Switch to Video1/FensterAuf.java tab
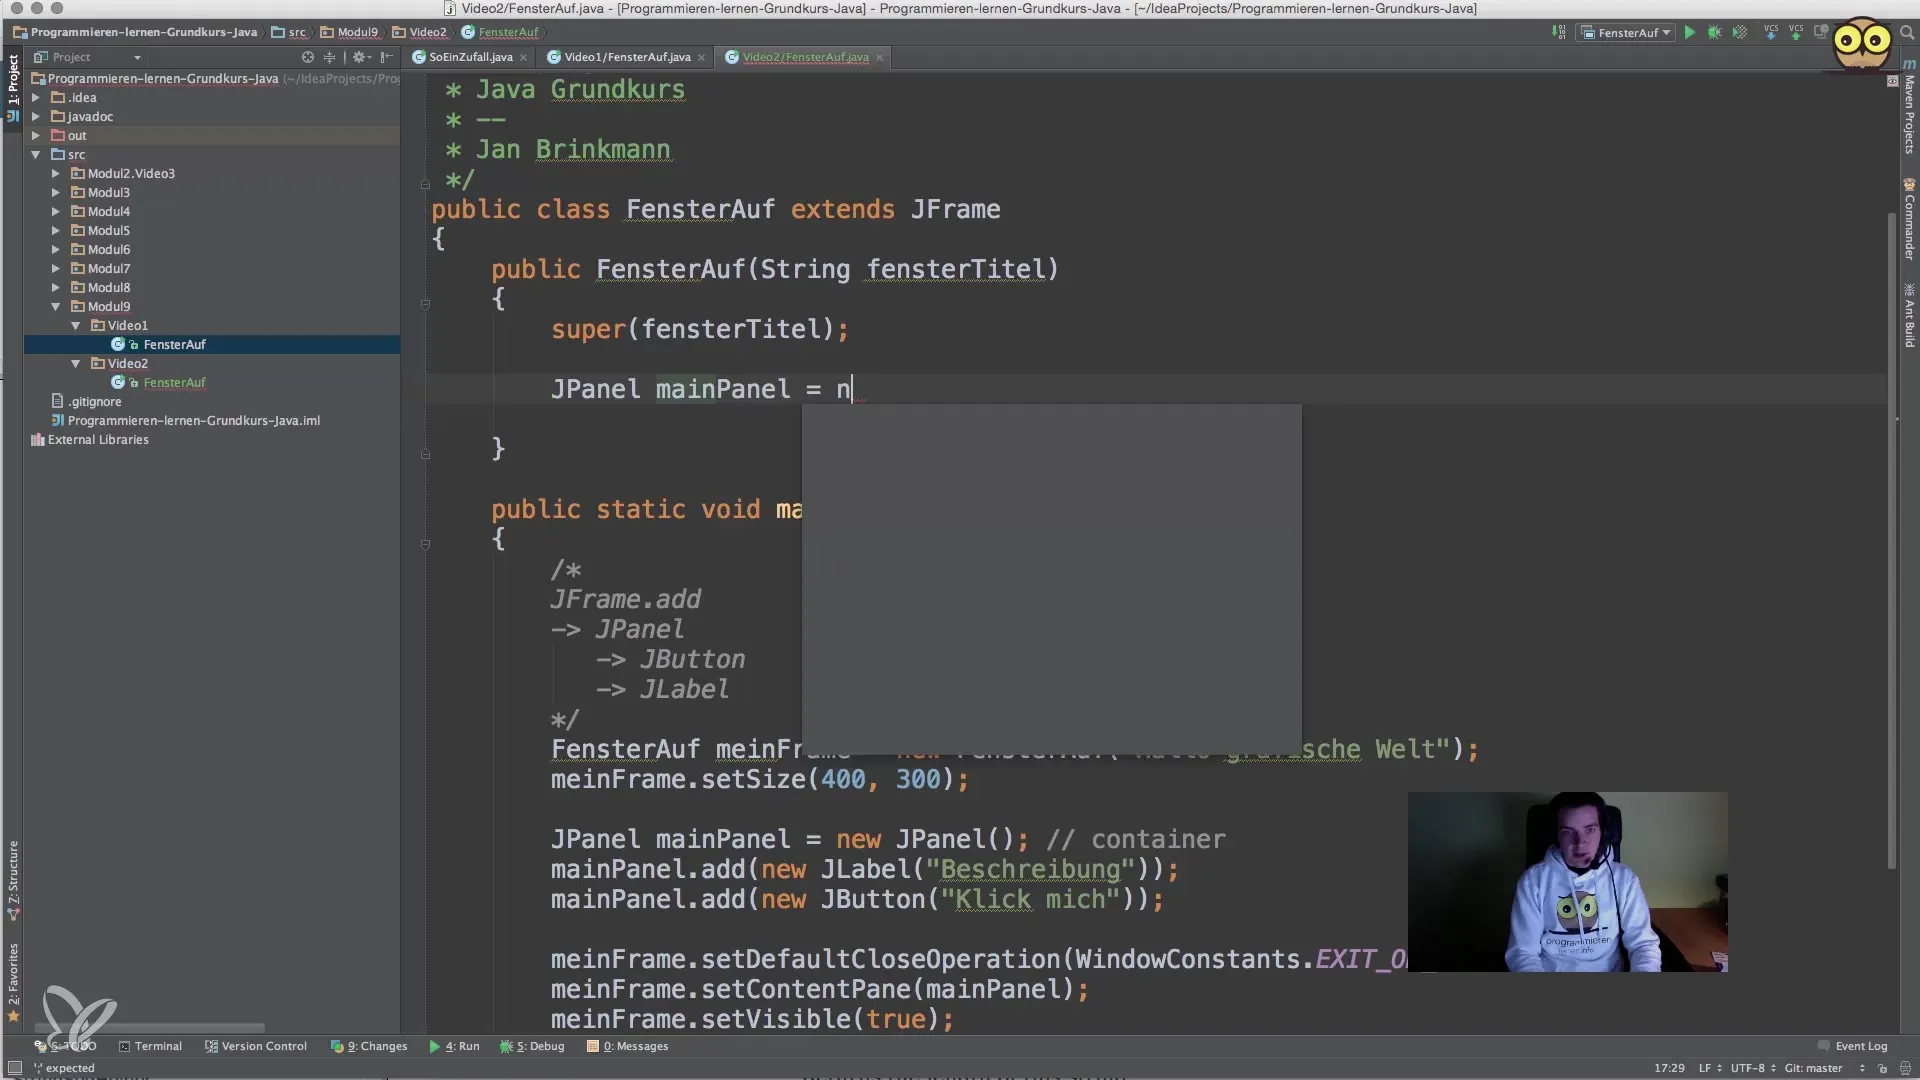Image resolution: width=1920 pixels, height=1080 pixels. 626,57
